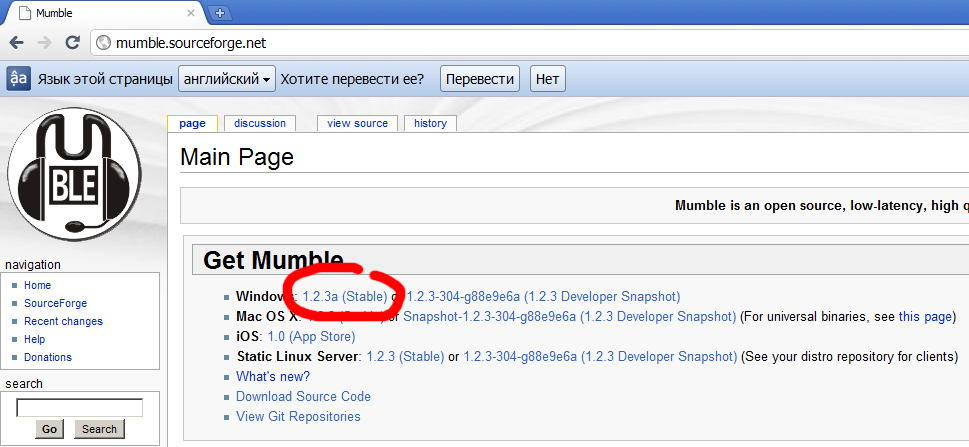Download Windows 1.2.3 Developer Snapshot

point(543,296)
